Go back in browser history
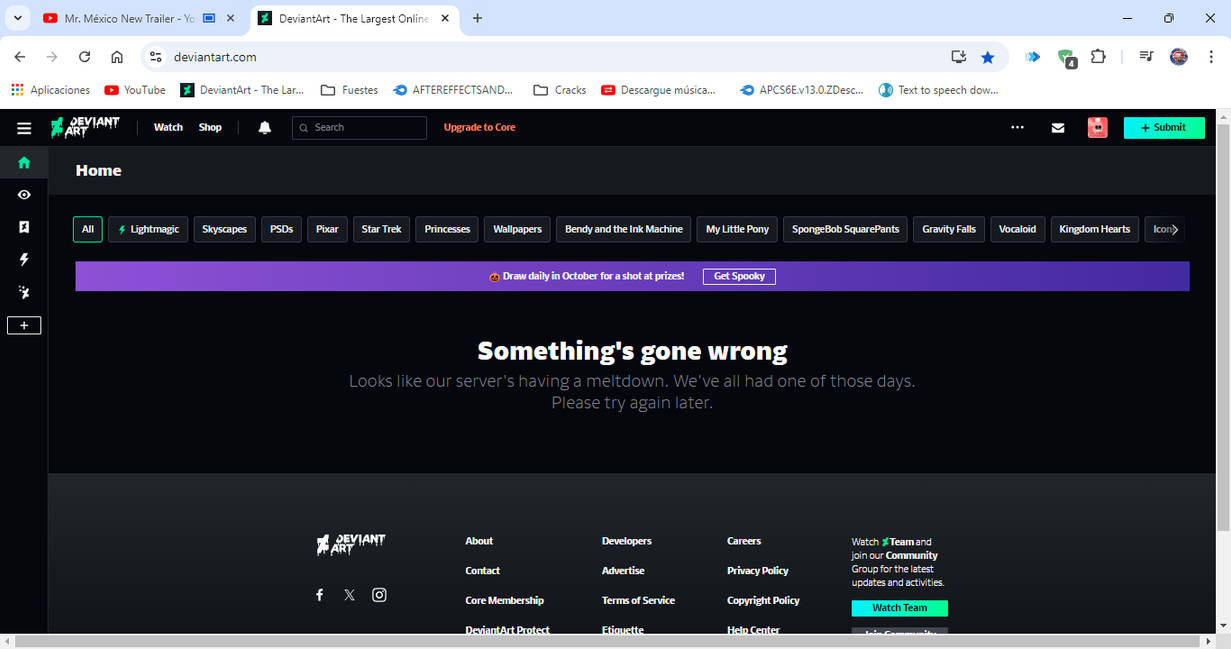Image resolution: width=1231 pixels, height=649 pixels. coord(20,57)
